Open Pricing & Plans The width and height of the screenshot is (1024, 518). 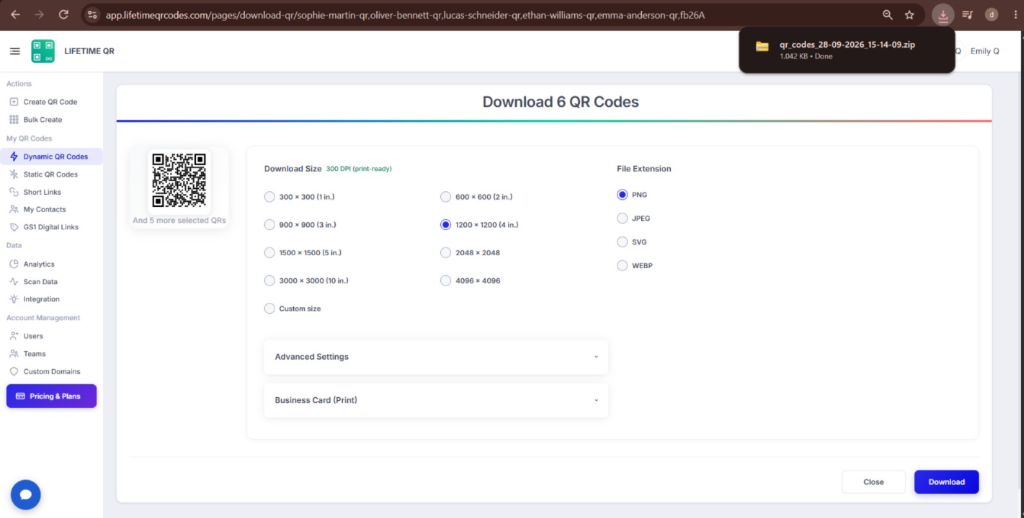click(x=52, y=396)
